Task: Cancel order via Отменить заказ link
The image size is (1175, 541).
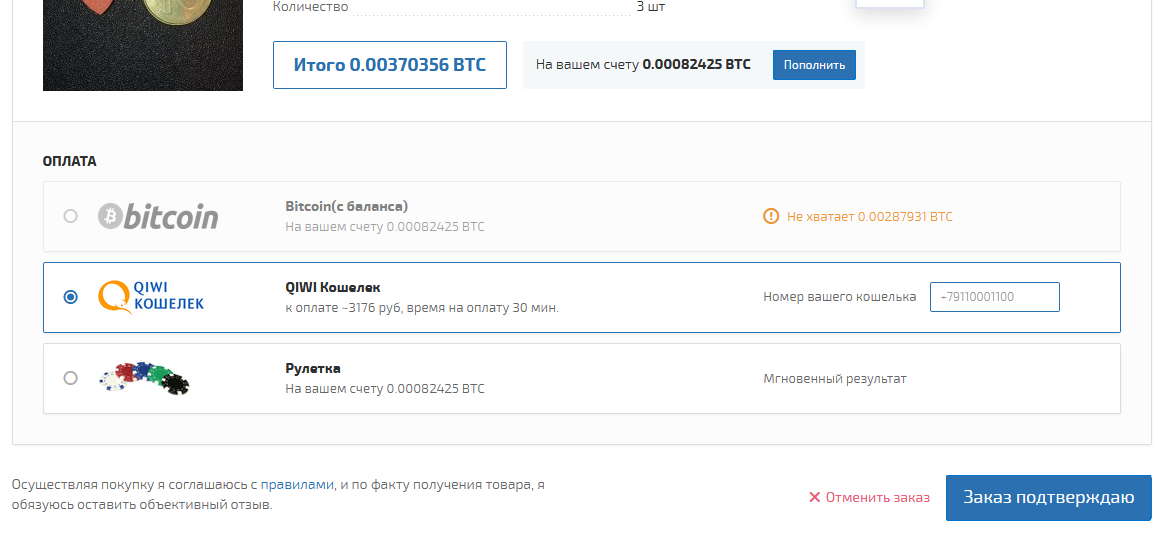Action: 869,498
